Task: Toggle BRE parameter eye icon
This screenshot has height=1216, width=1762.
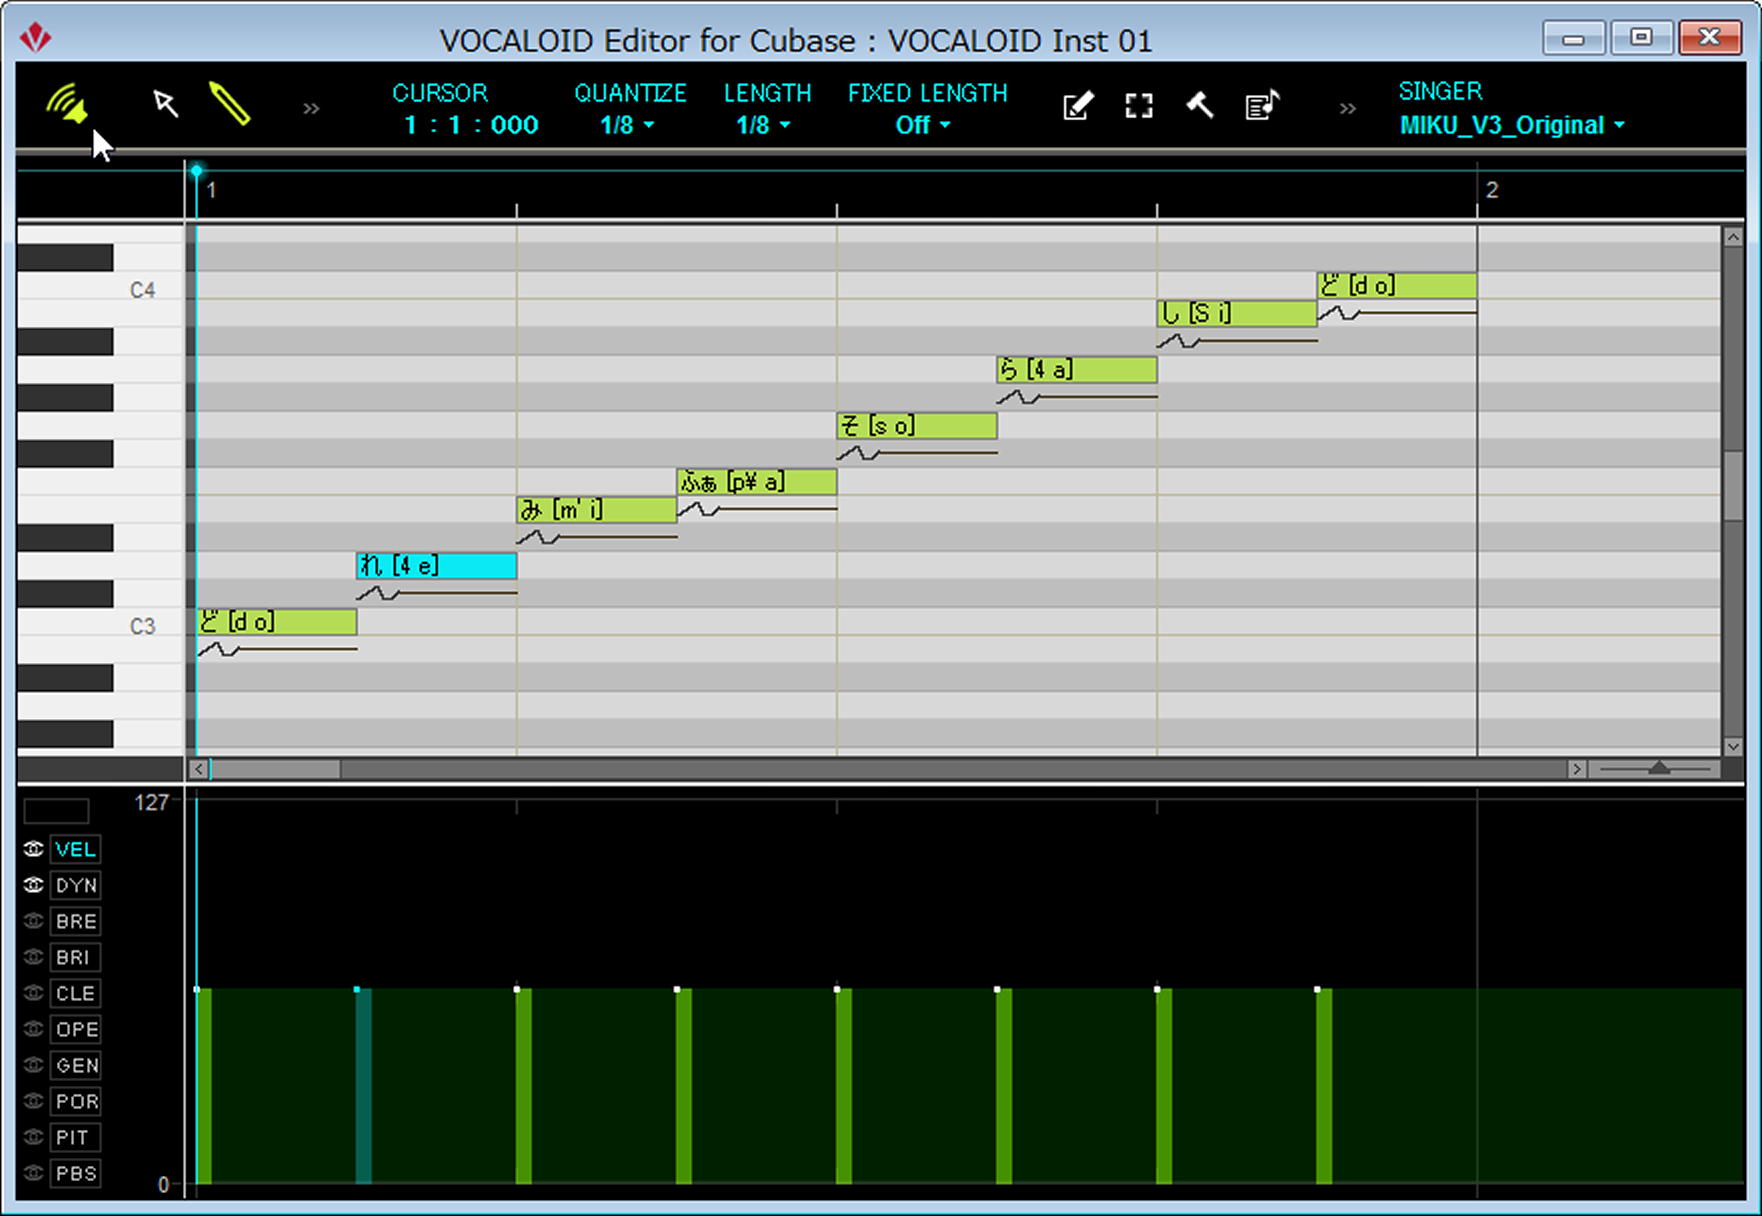Action: 33,921
